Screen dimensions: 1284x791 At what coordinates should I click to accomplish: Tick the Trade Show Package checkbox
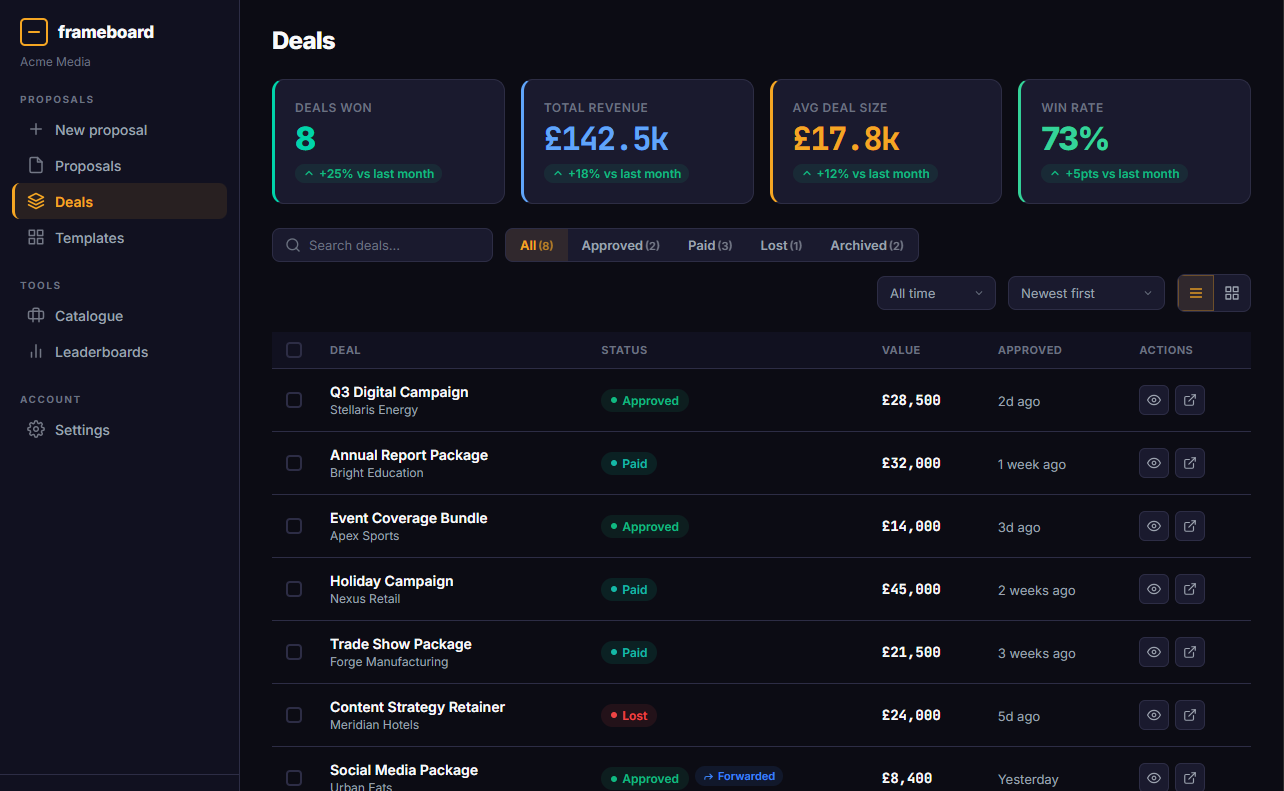[x=294, y=652]
